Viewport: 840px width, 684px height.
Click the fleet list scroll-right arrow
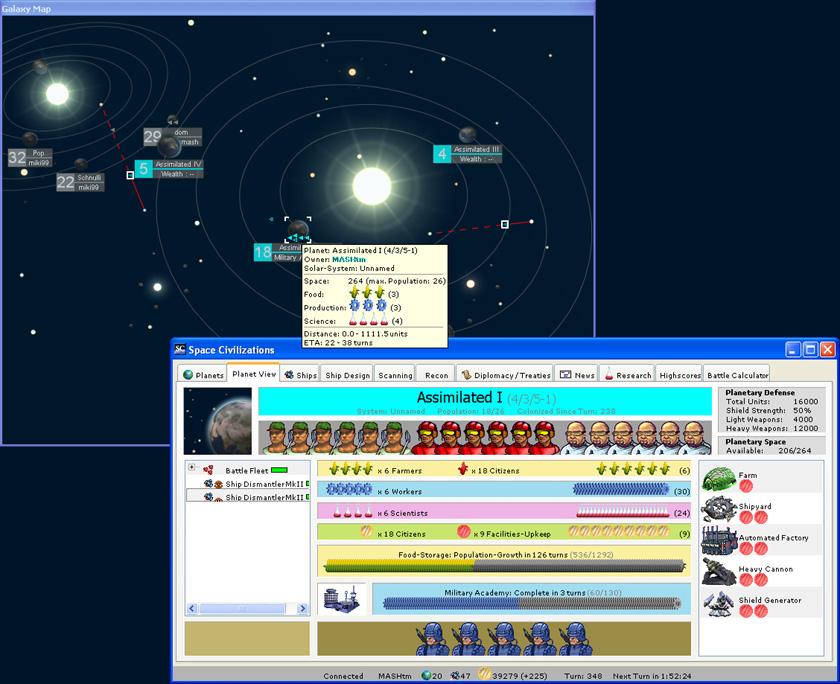(x=303, y=608)
